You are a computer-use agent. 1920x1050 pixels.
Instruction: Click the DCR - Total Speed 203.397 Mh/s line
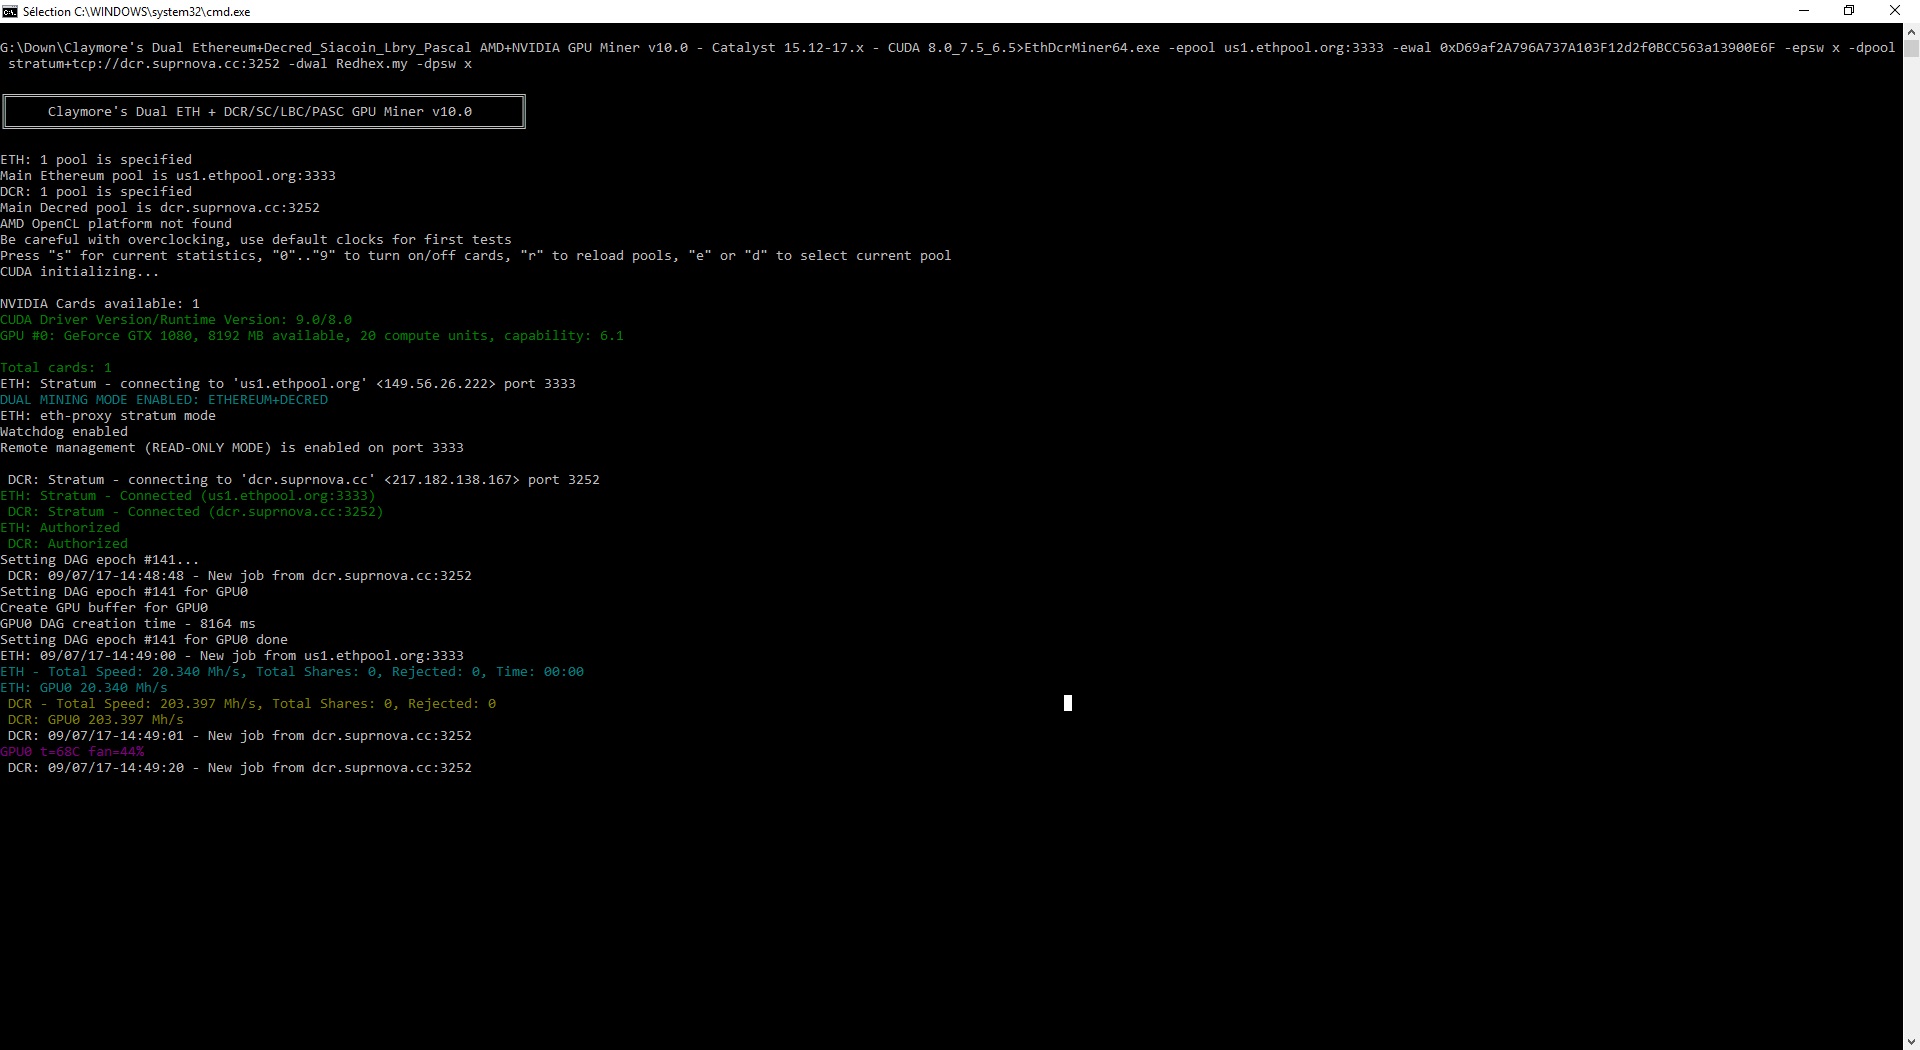(x=252, y=704)
